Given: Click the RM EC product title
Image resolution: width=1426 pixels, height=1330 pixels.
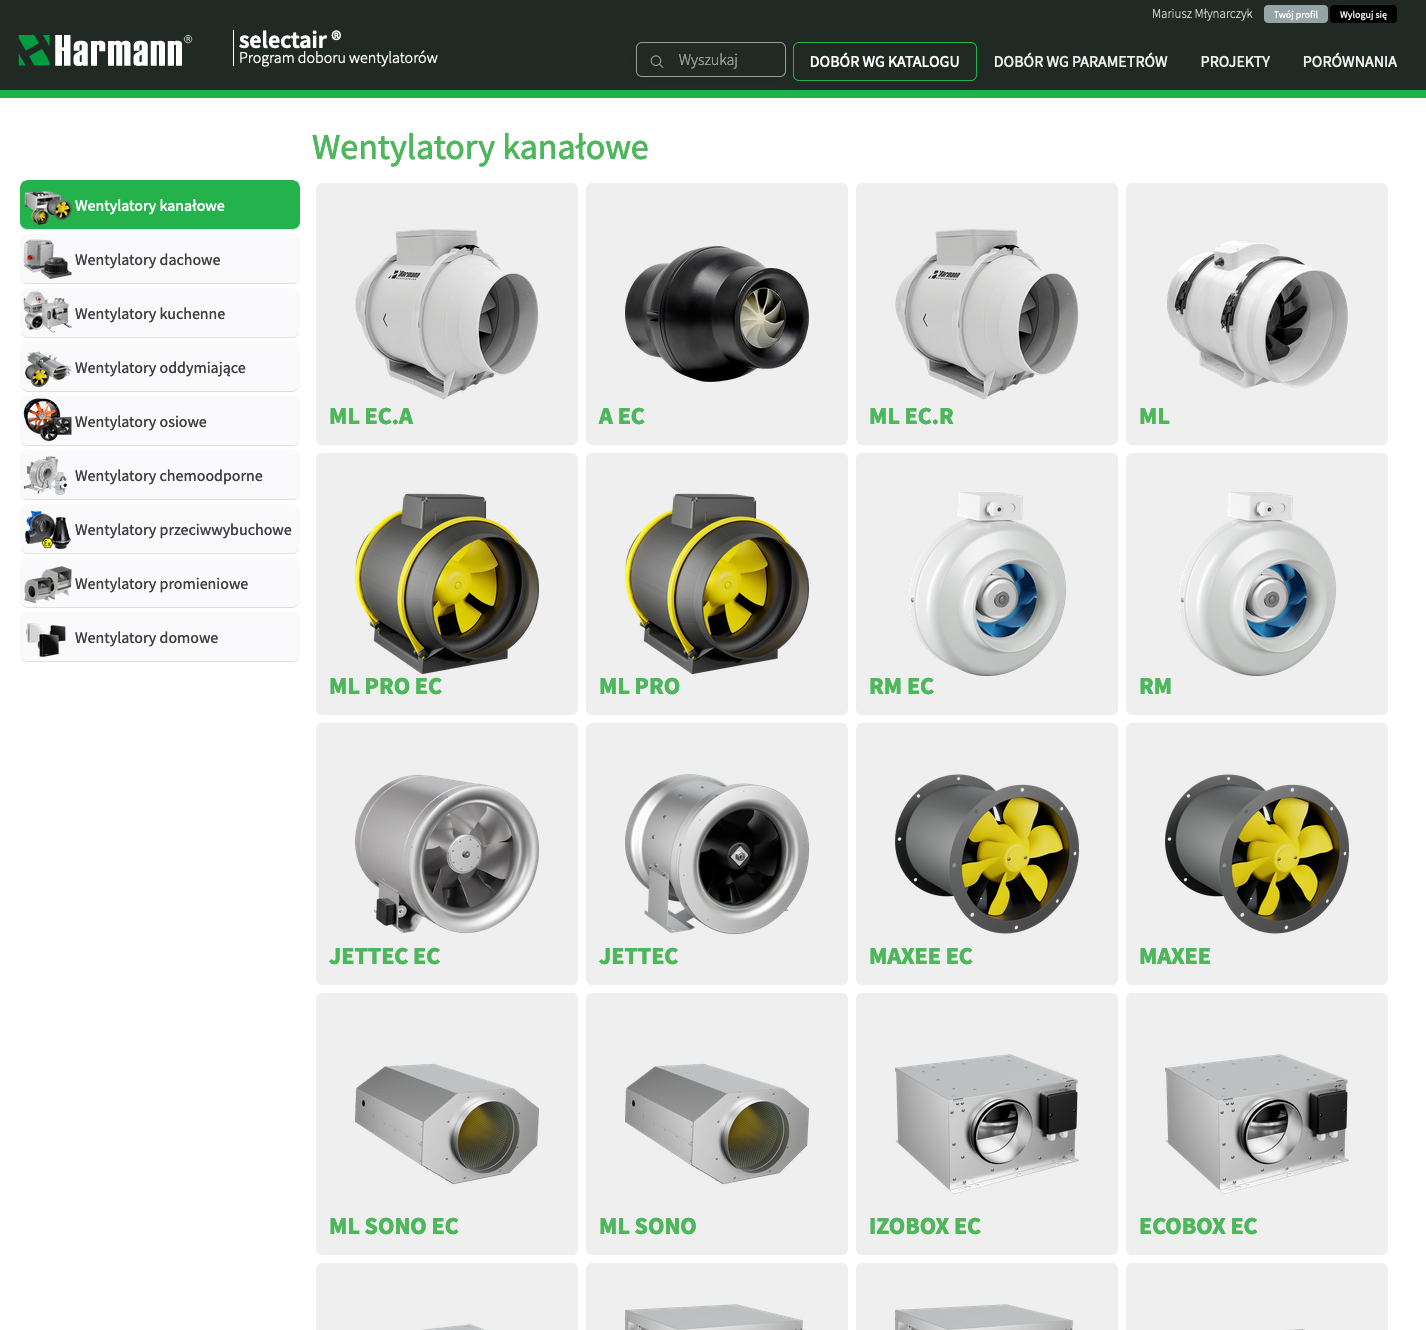Looking at the screenshot, I should coord(901,686).
